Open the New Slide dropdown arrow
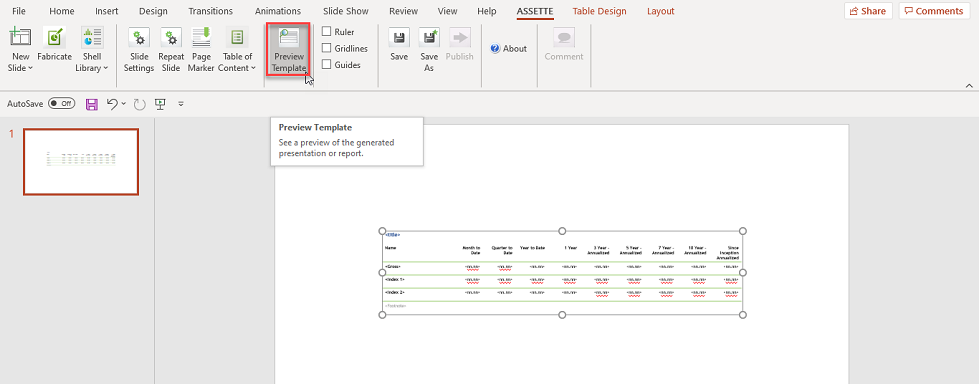The height and width of the screenshot is (384, 979). [x=31, y=68]
